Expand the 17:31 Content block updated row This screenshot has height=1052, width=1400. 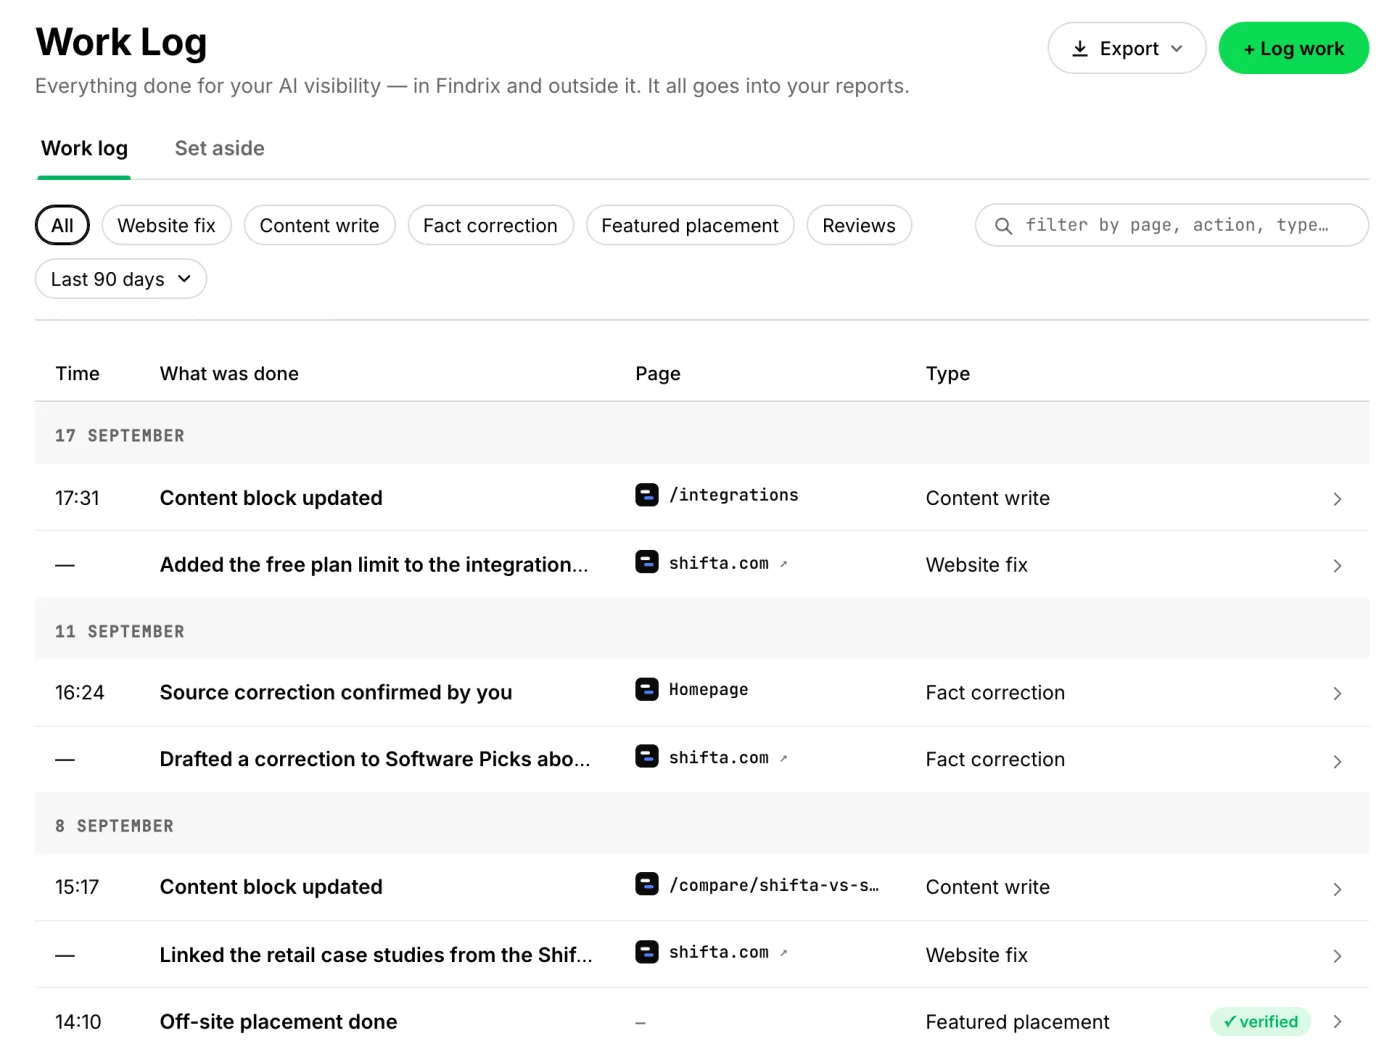(x=1337, y=498)
